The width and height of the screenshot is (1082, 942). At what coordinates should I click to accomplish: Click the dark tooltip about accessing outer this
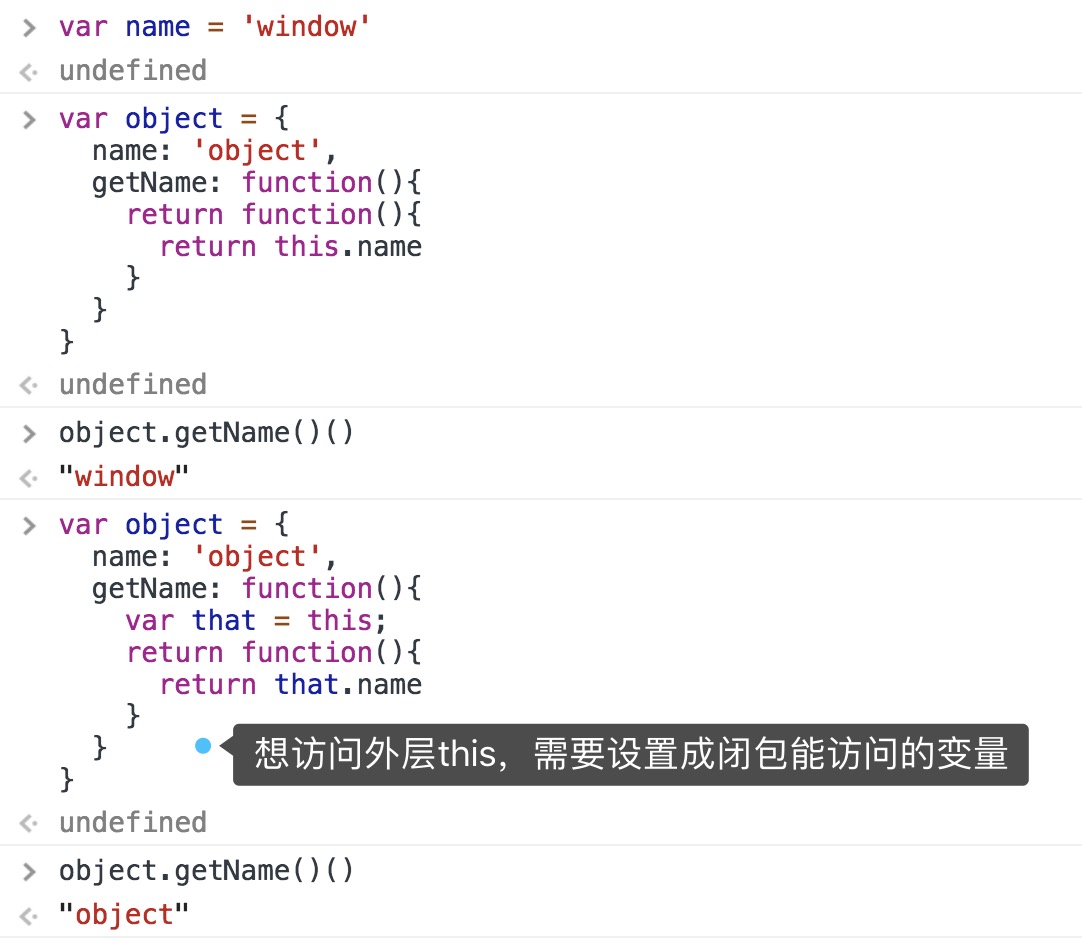pyautogui.click(x=630, y=754)
